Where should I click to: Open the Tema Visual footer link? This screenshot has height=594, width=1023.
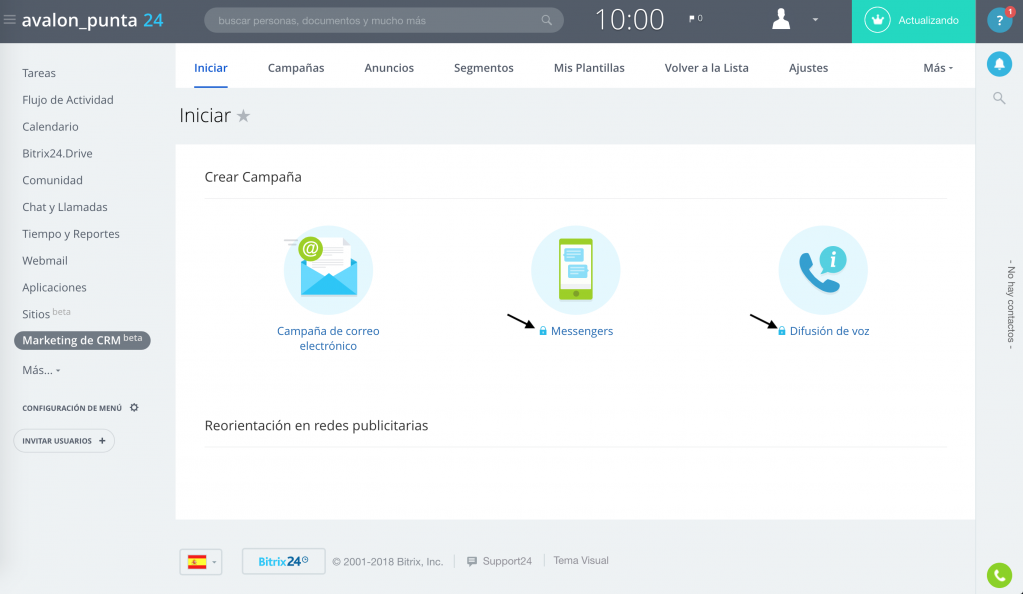coord(581,561)
